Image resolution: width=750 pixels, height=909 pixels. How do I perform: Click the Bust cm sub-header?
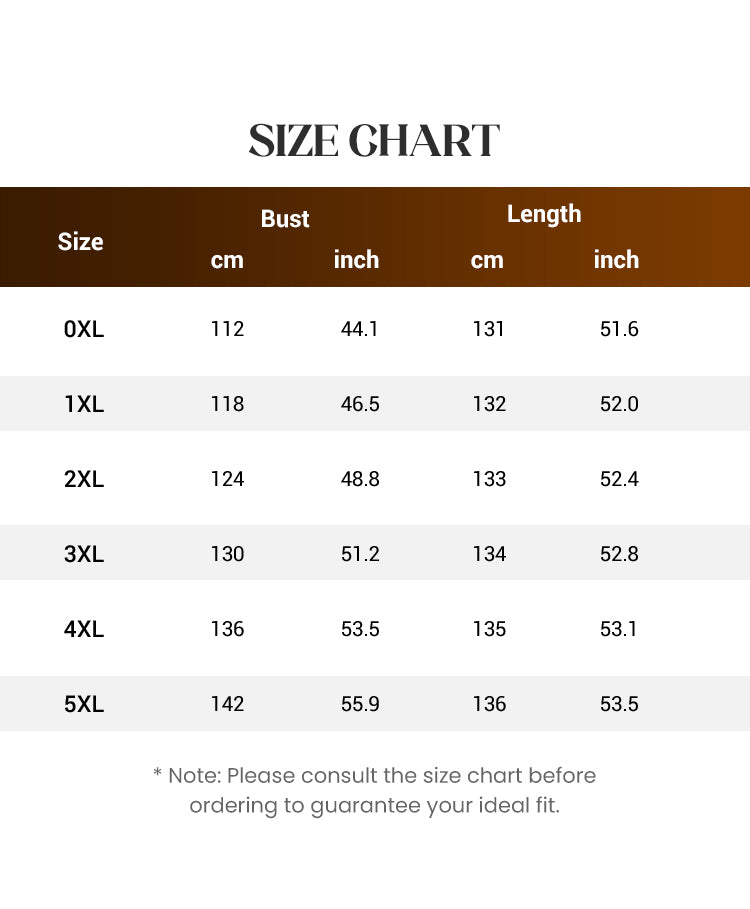[227, 260]
